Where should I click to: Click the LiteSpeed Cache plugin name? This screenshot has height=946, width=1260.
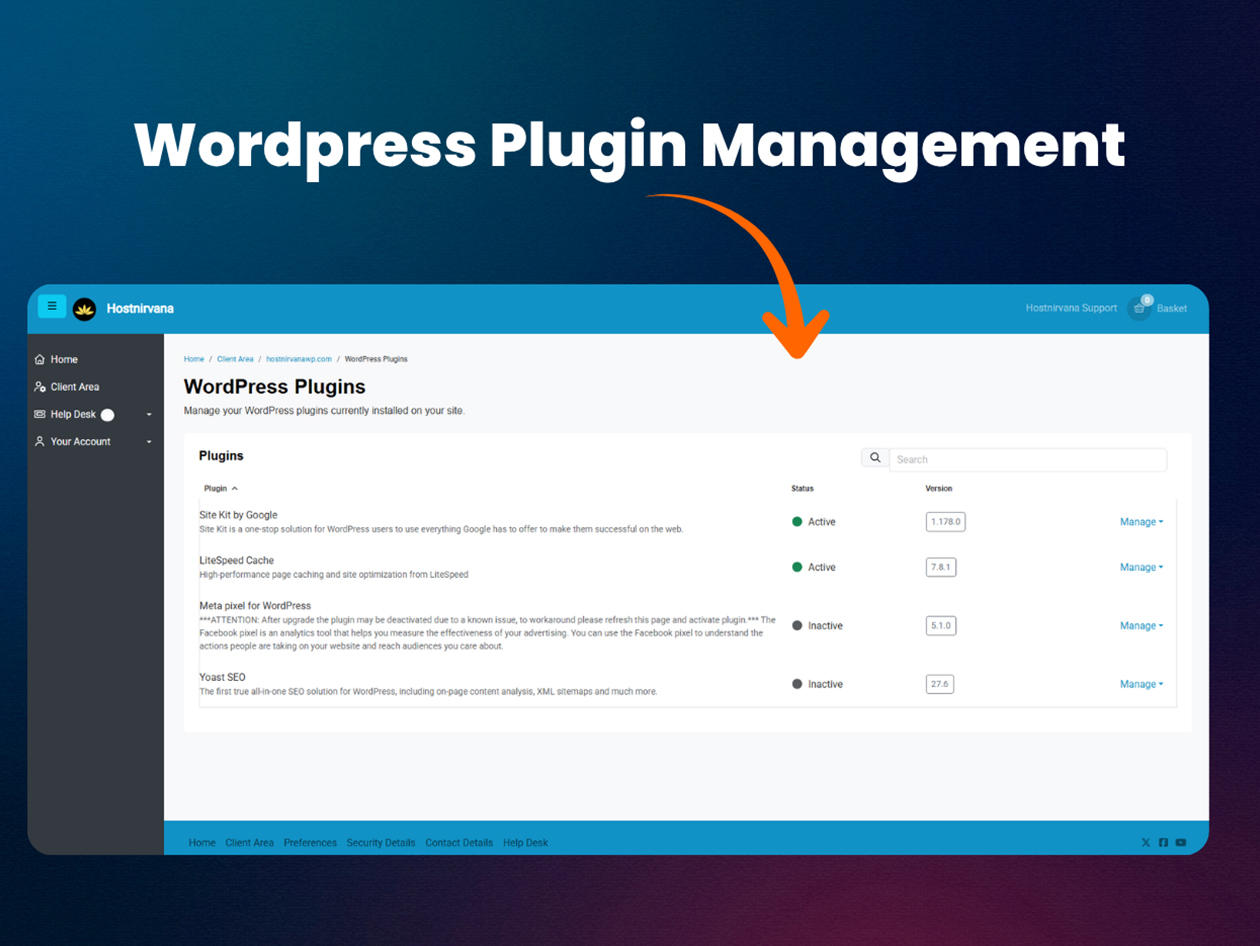236,560
